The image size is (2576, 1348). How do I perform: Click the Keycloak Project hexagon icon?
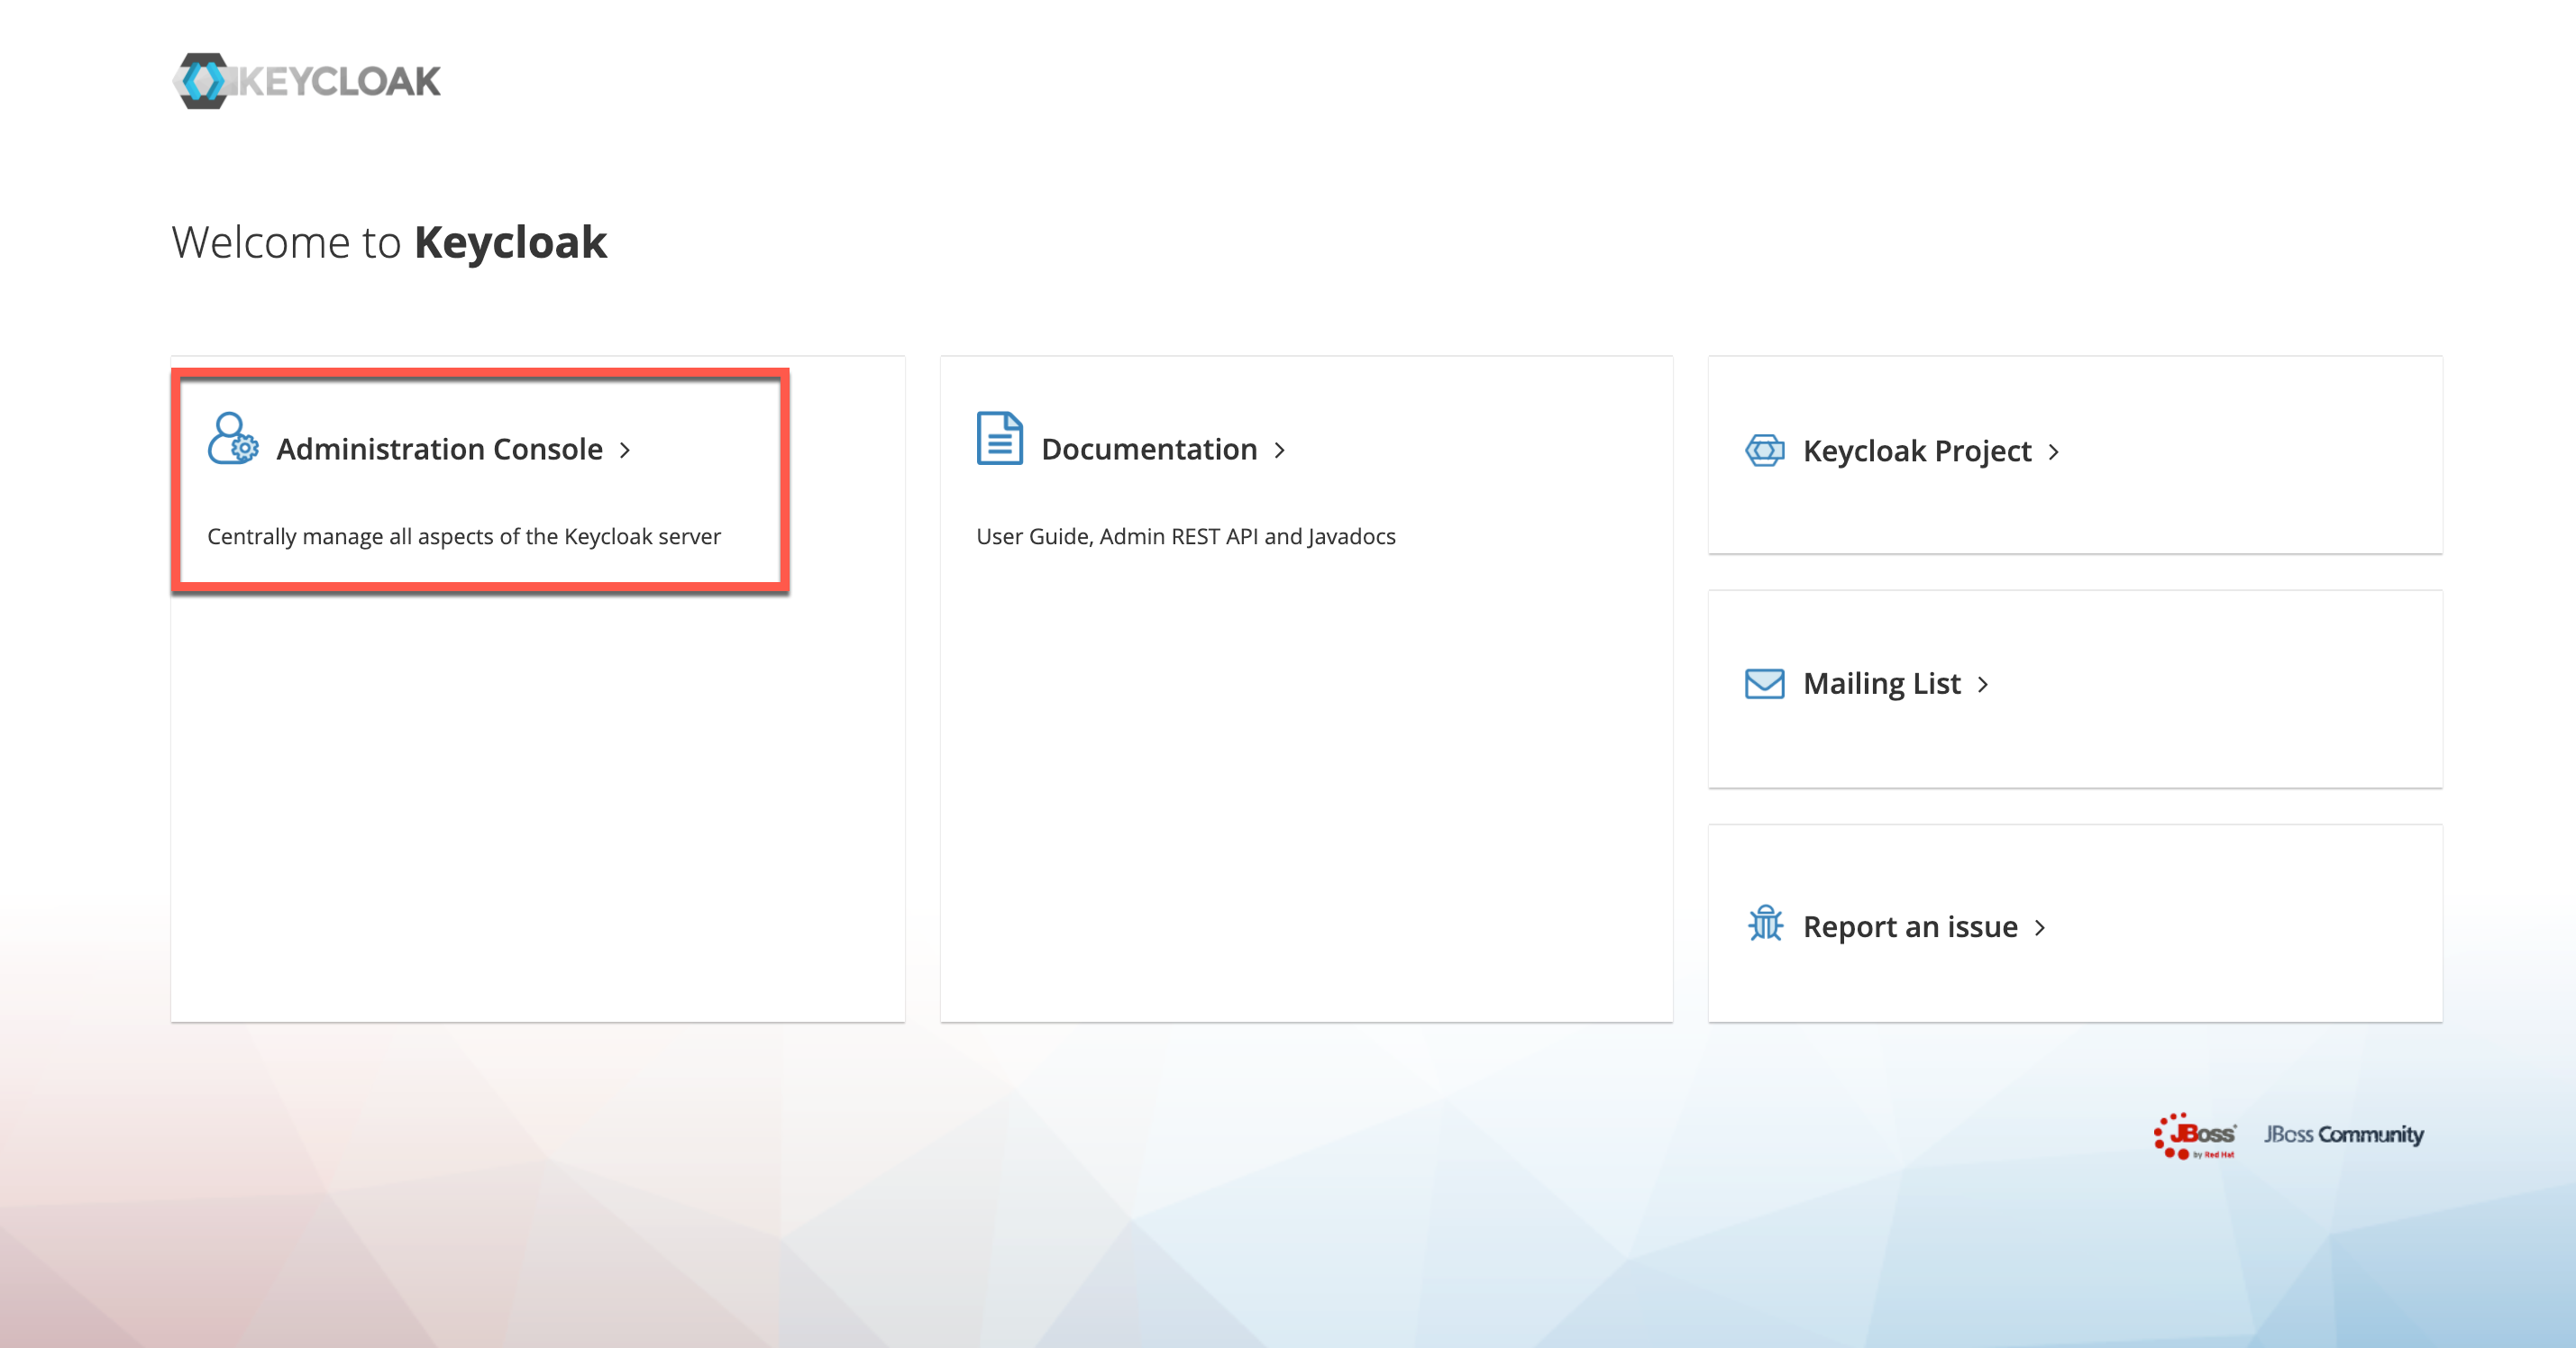[x=1765, y=451]
